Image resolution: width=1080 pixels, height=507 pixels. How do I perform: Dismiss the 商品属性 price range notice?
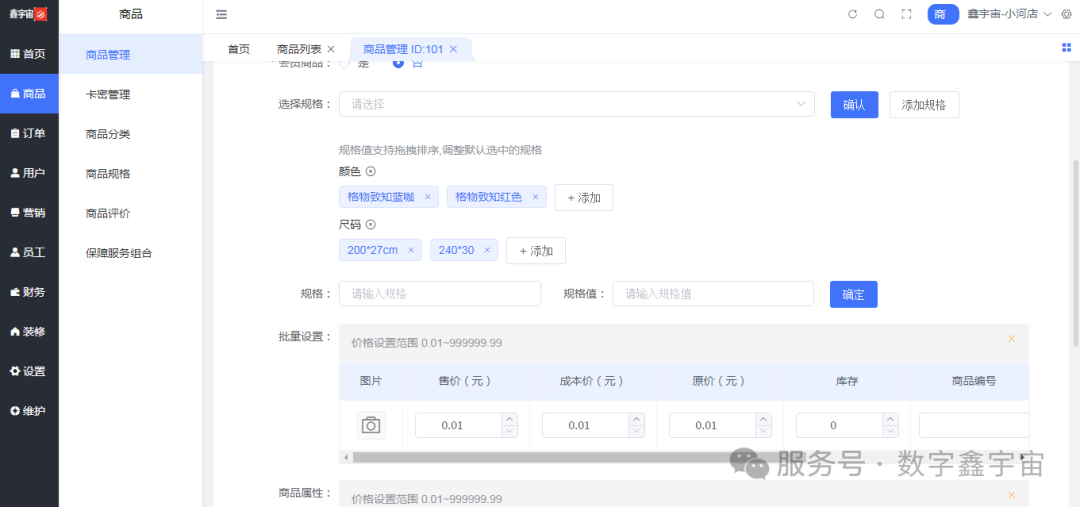point(1012,495)
